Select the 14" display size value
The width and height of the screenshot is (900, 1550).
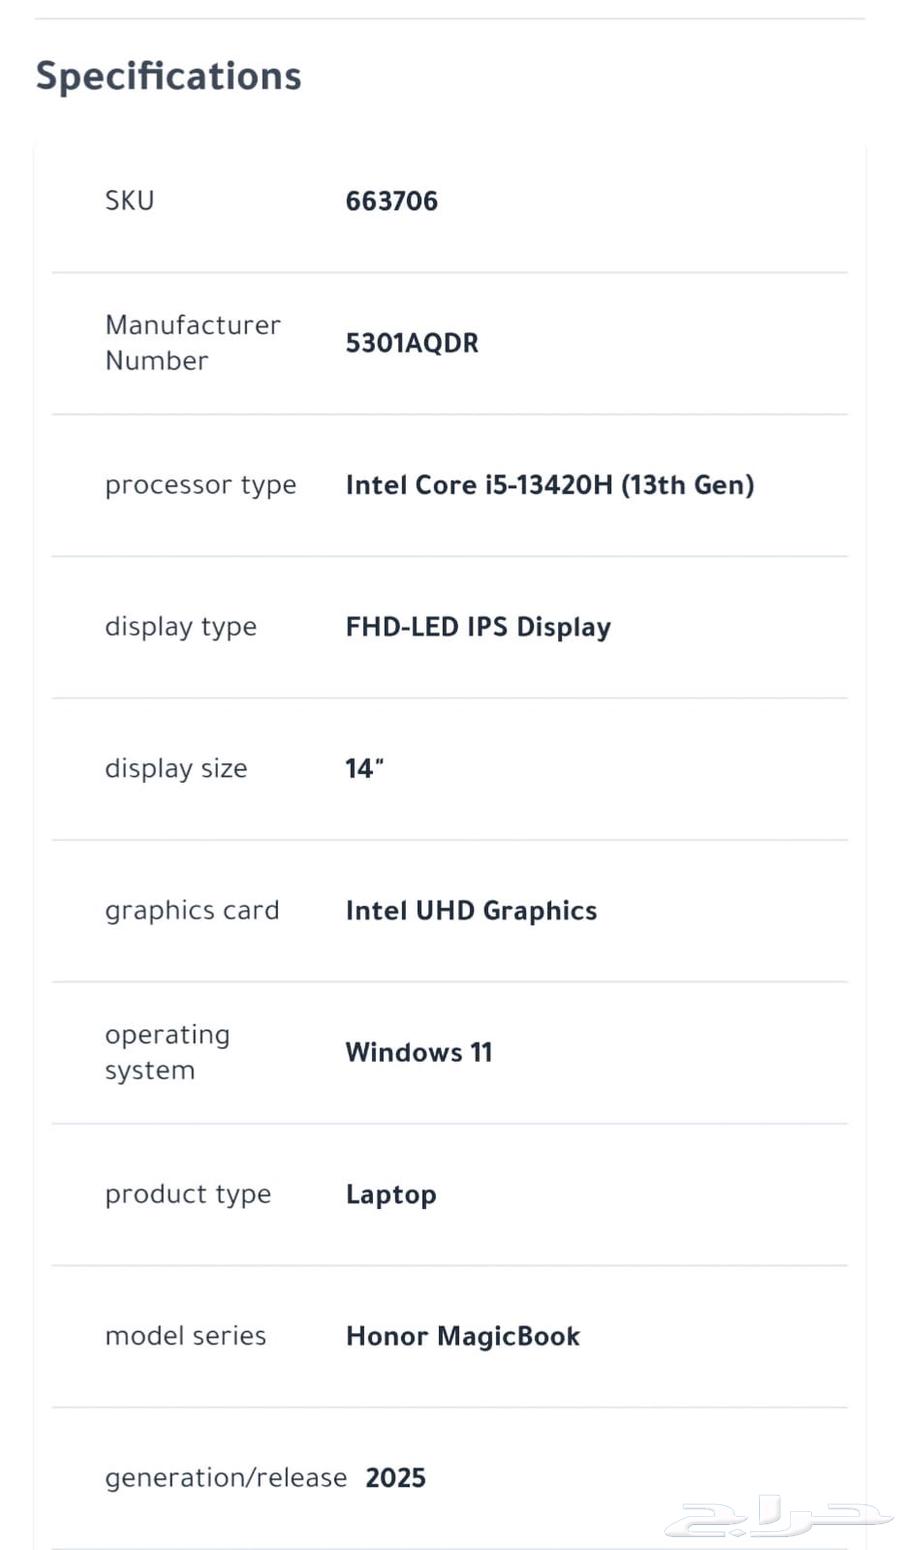364,769
